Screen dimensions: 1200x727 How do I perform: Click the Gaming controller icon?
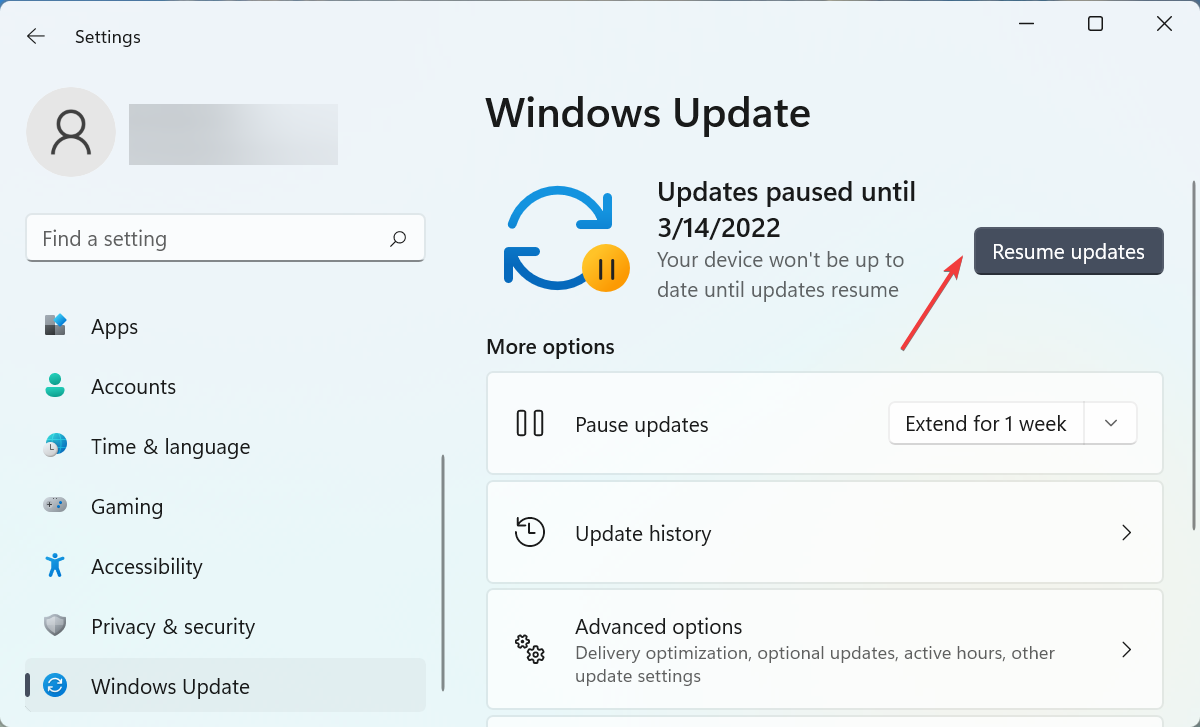55,506
